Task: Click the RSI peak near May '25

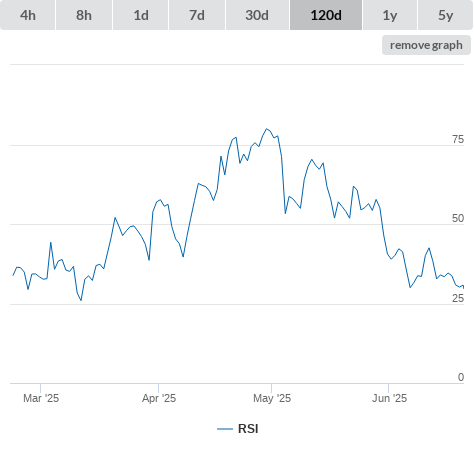Action: click(266, 129)
